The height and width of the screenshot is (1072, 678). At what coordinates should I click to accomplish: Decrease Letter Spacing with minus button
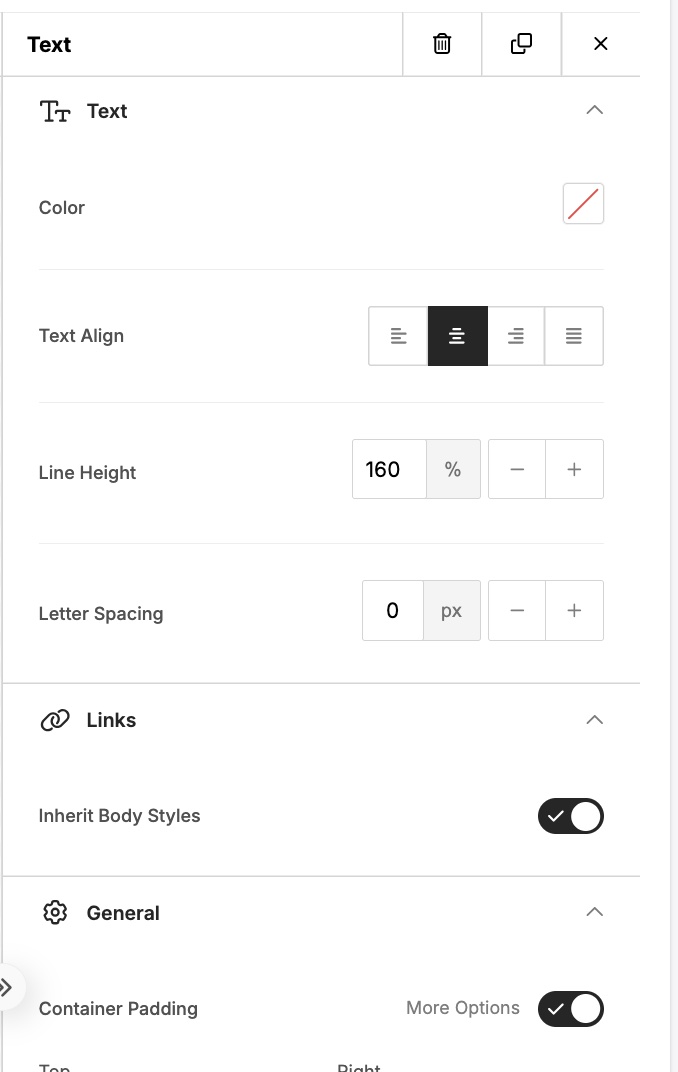(517, 611)
